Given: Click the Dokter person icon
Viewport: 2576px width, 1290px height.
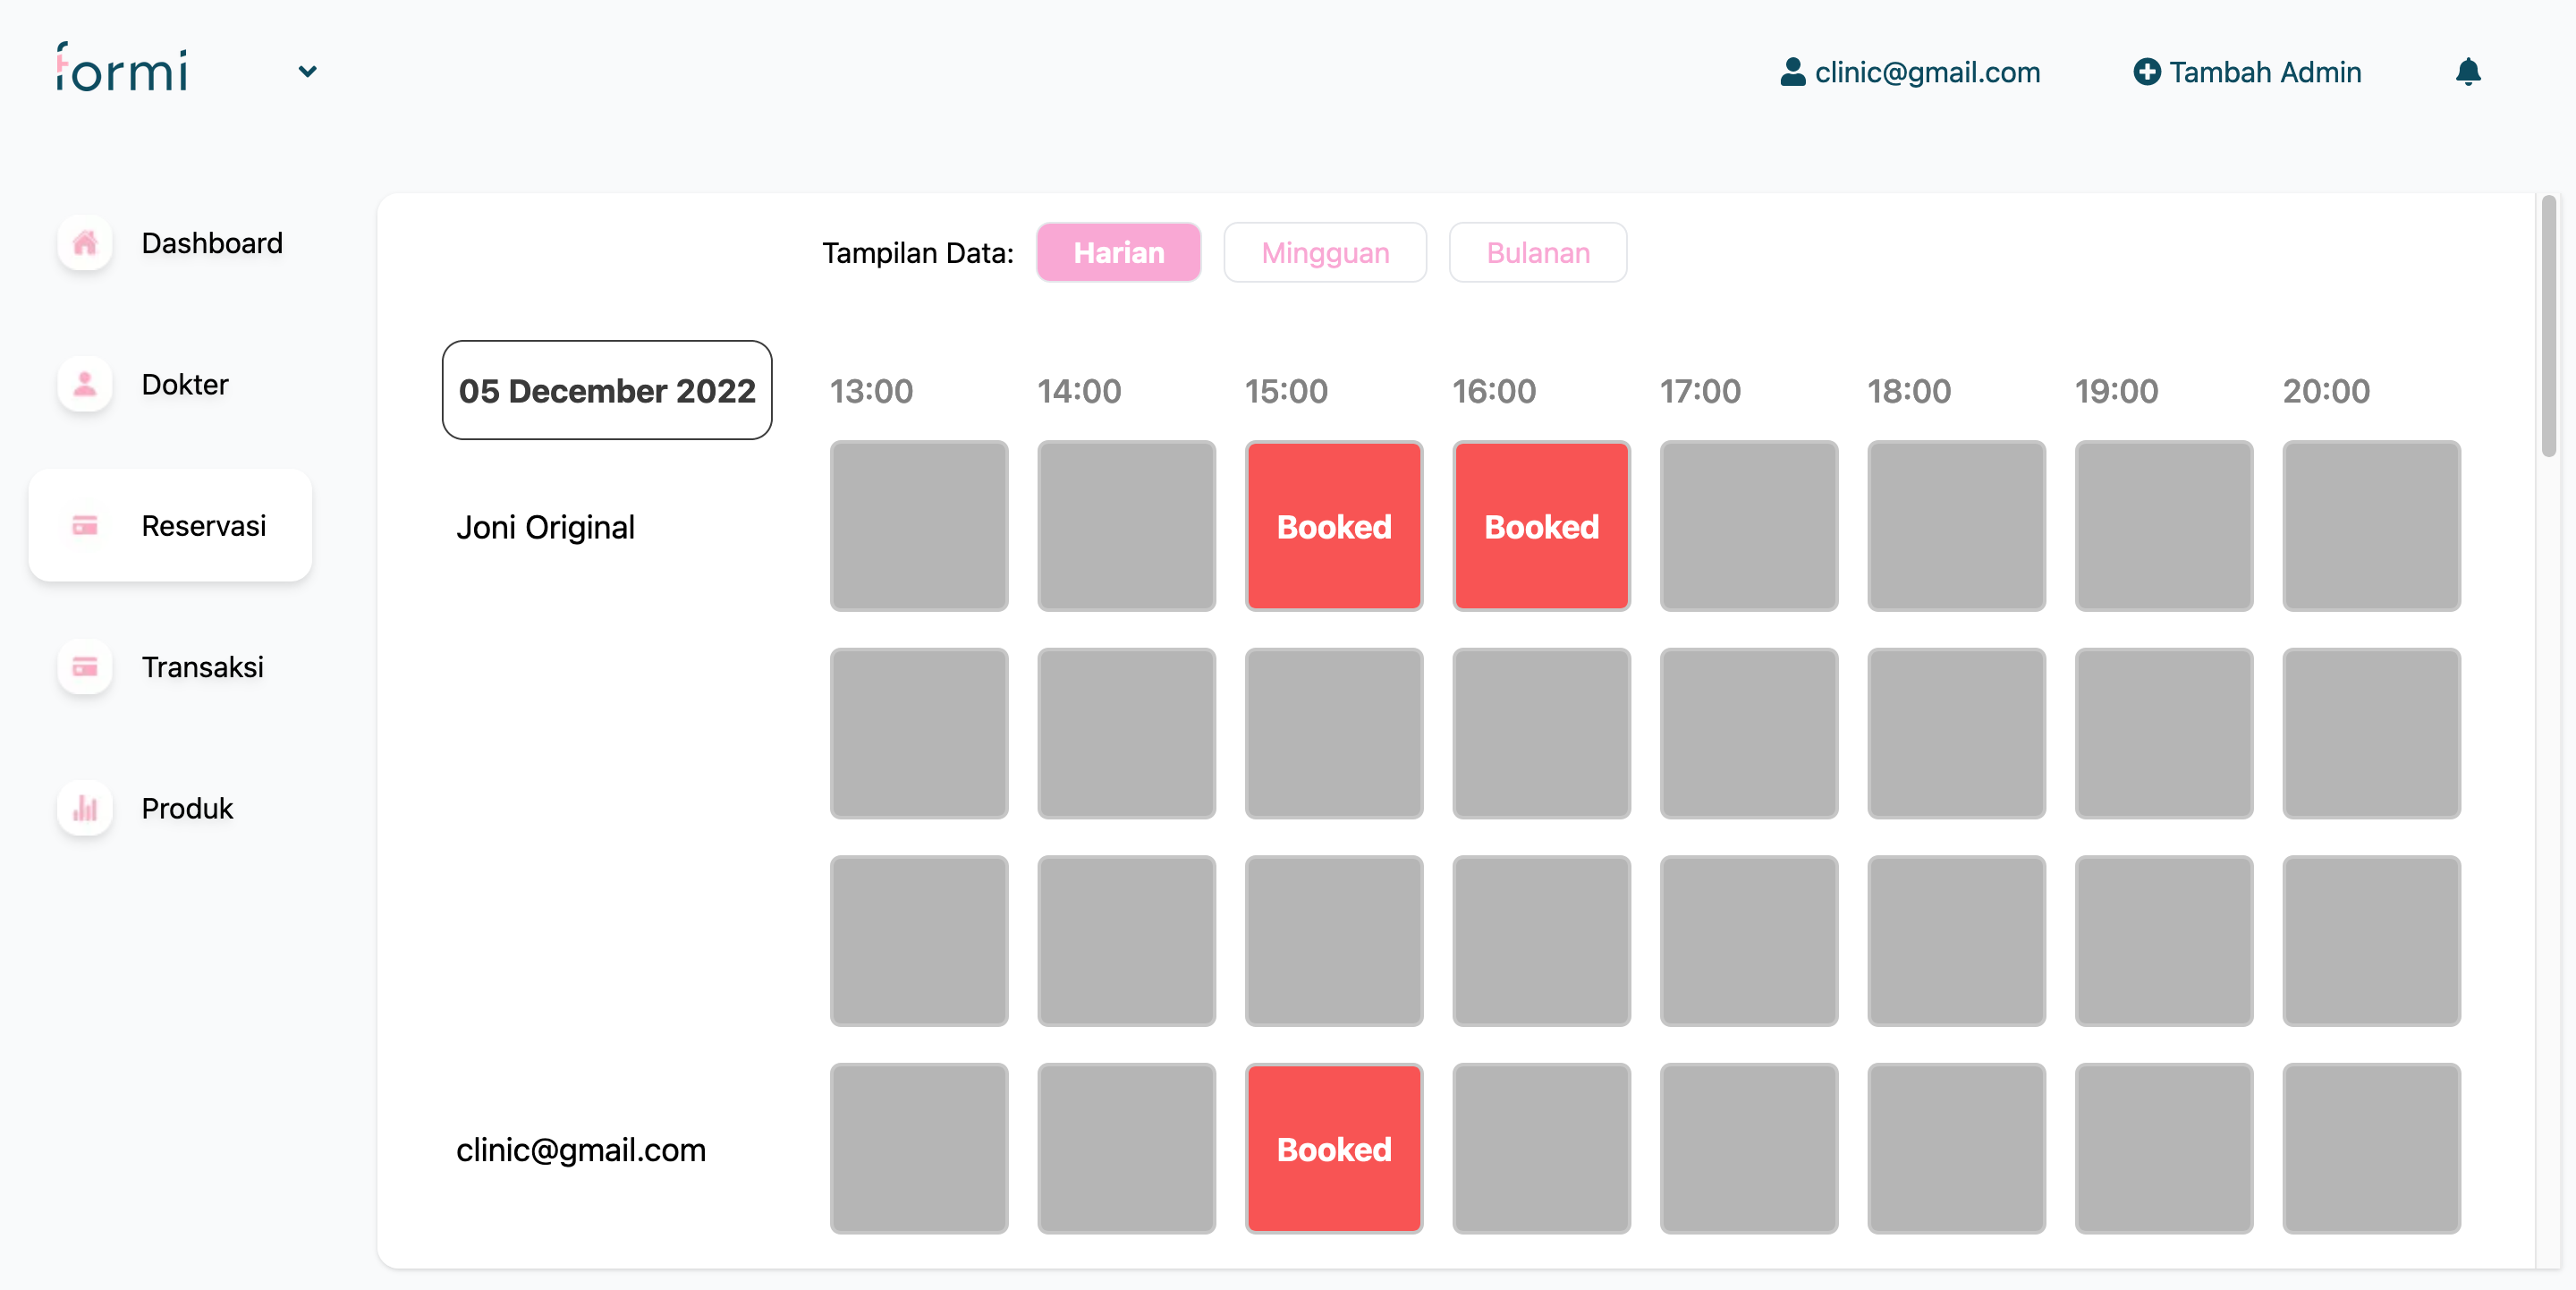Looking at the screenshot, I should click(85, 384).
